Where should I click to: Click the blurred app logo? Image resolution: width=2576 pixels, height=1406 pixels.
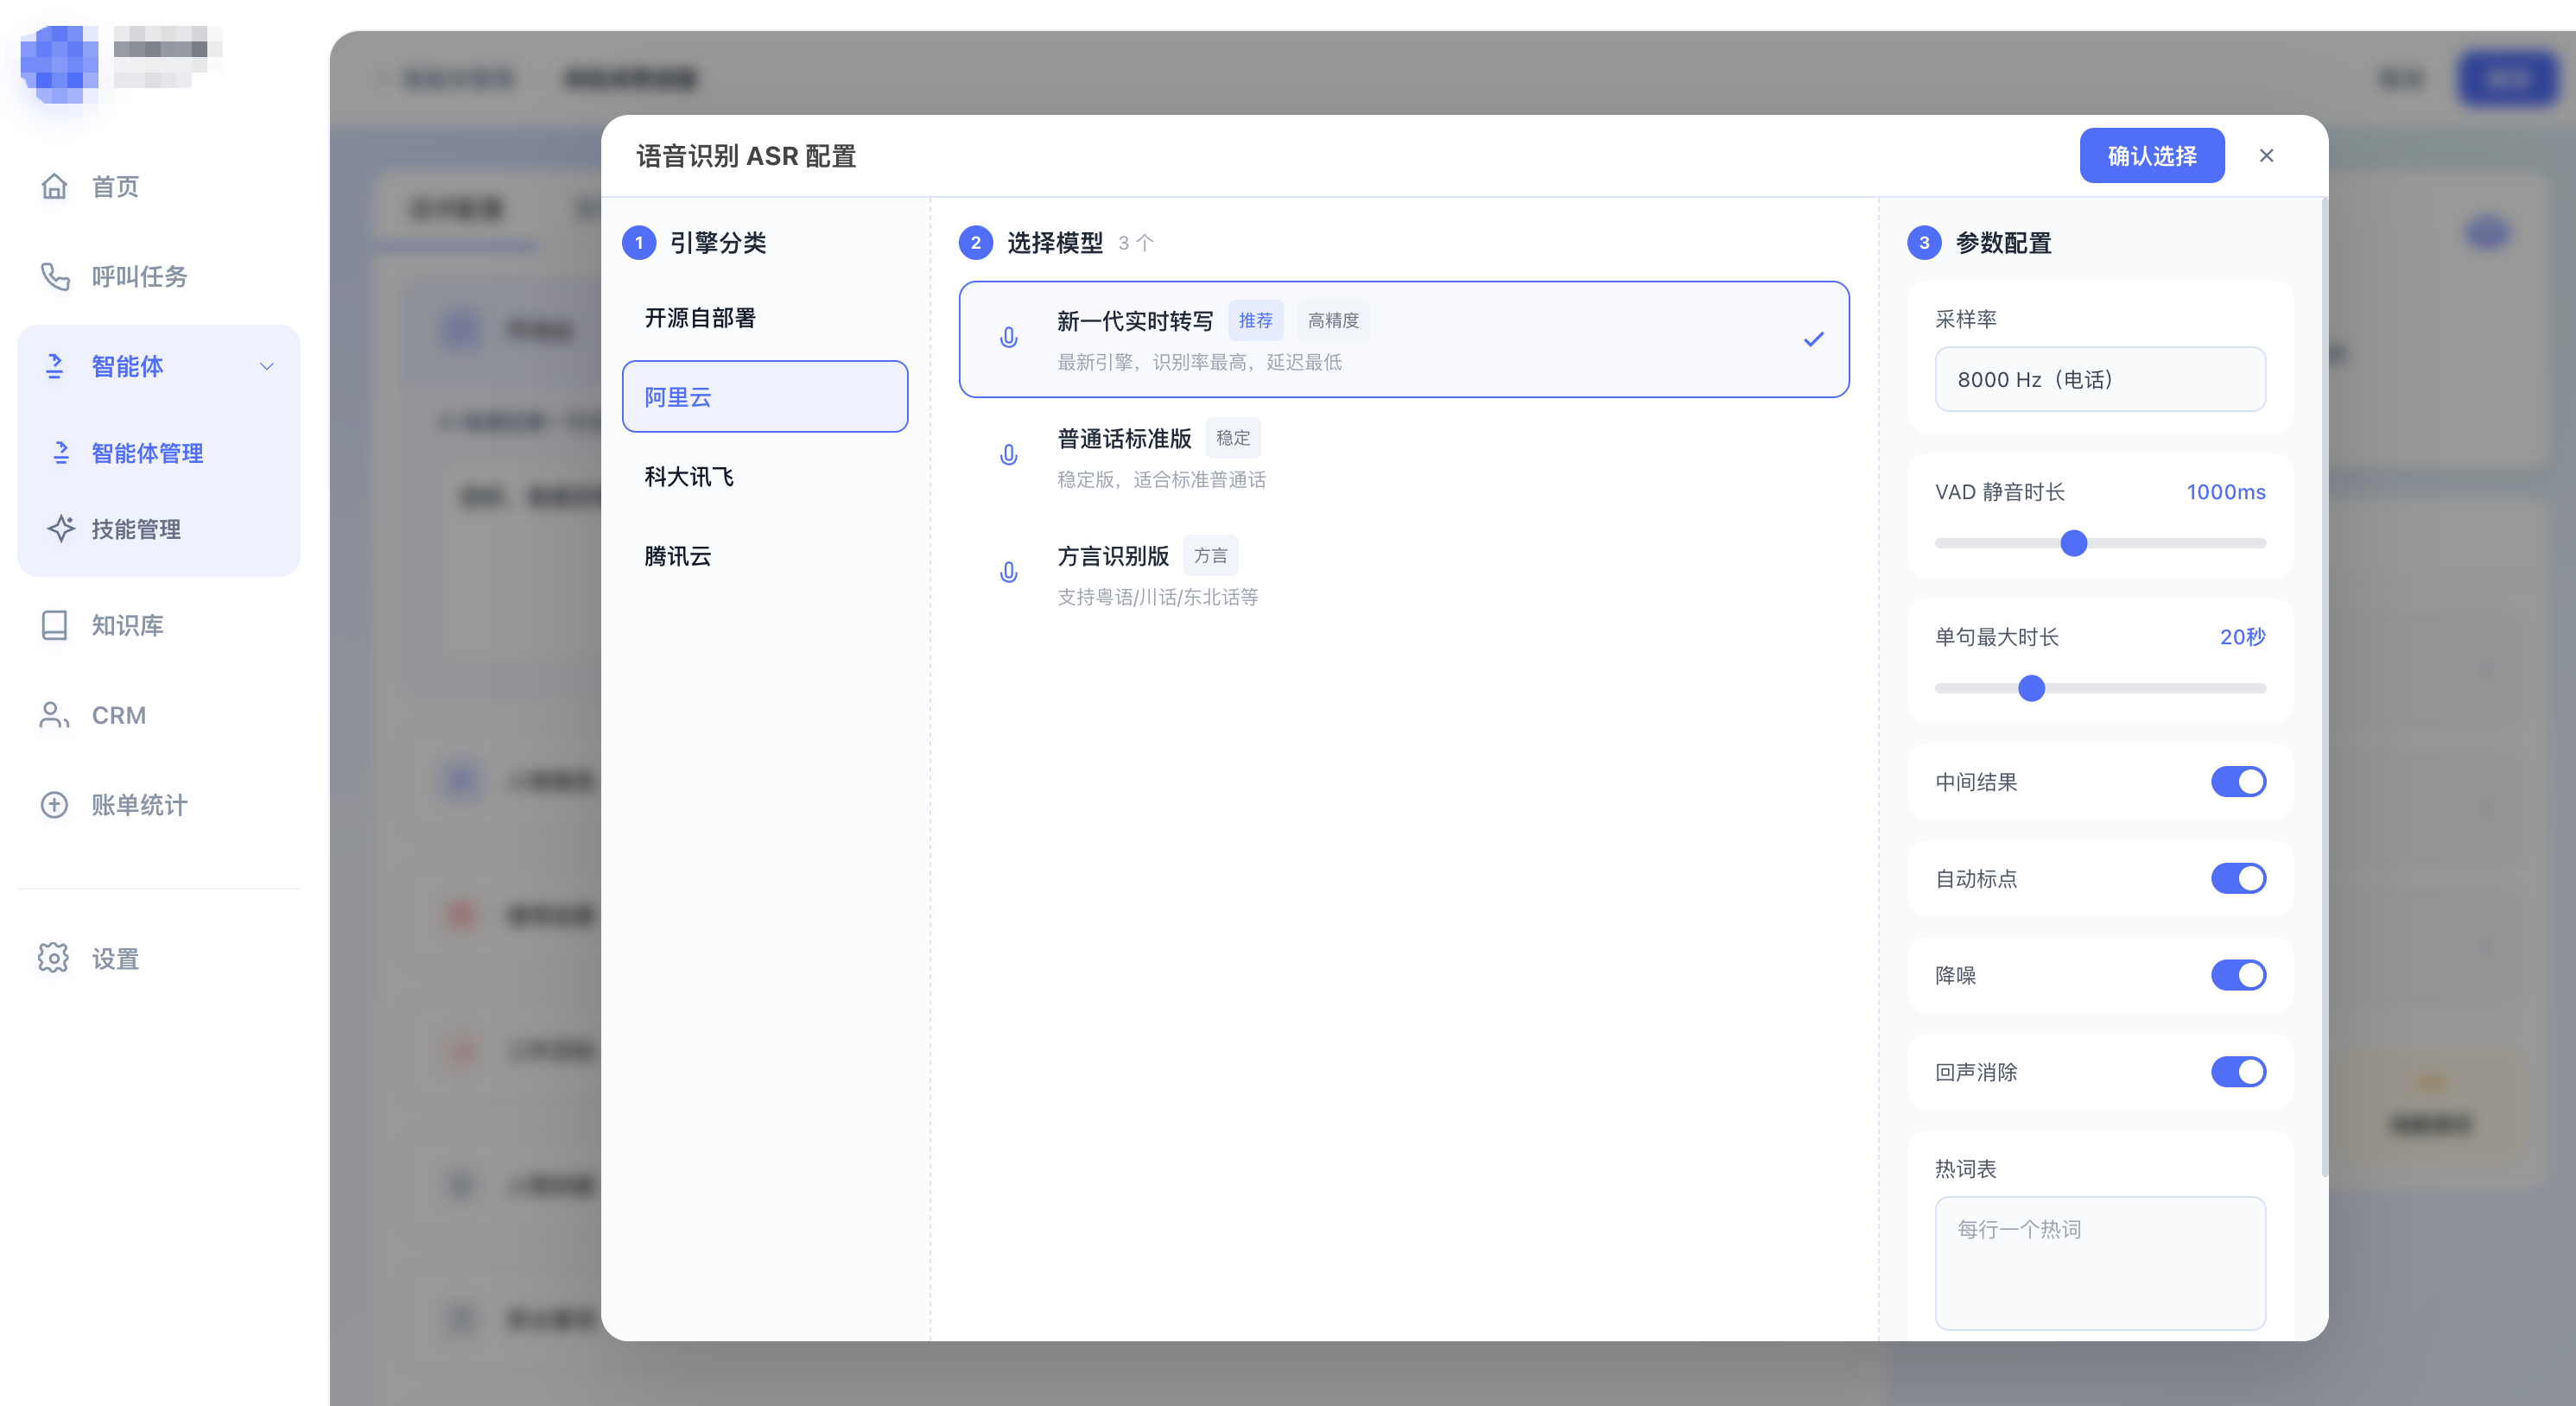59,63
